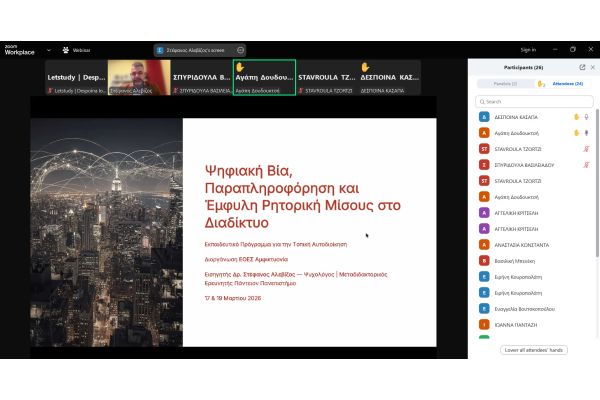600x400 pixels.
Task: Switch to the Attendees tab
Action: pos(568,84)
